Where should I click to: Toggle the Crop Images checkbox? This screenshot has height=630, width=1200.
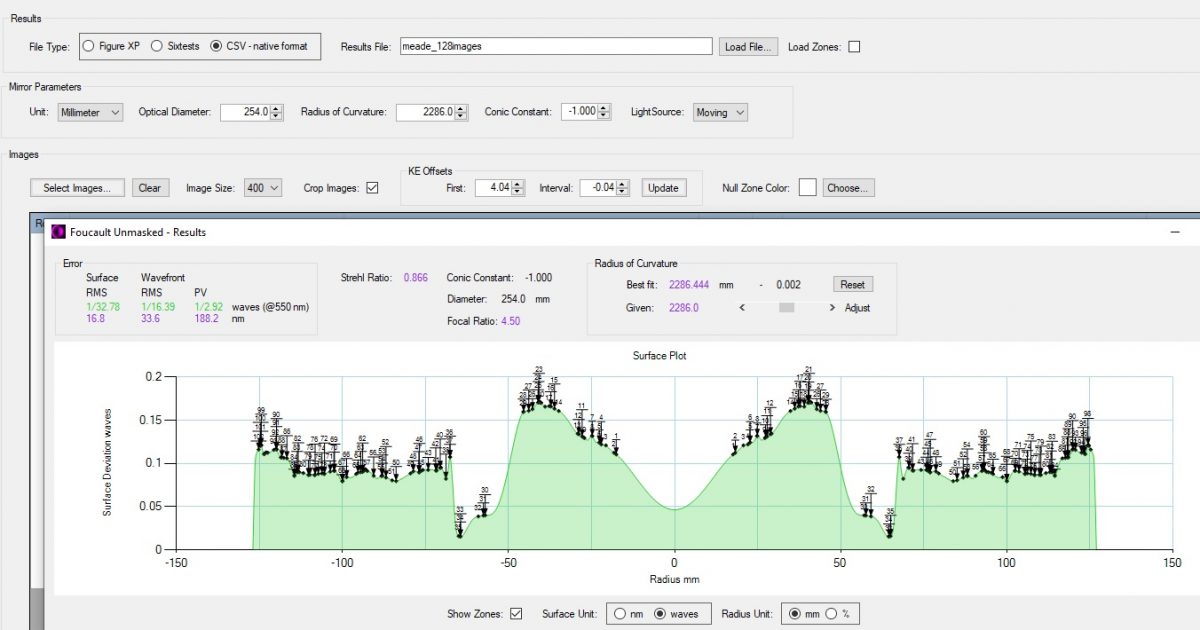[372, 188]
